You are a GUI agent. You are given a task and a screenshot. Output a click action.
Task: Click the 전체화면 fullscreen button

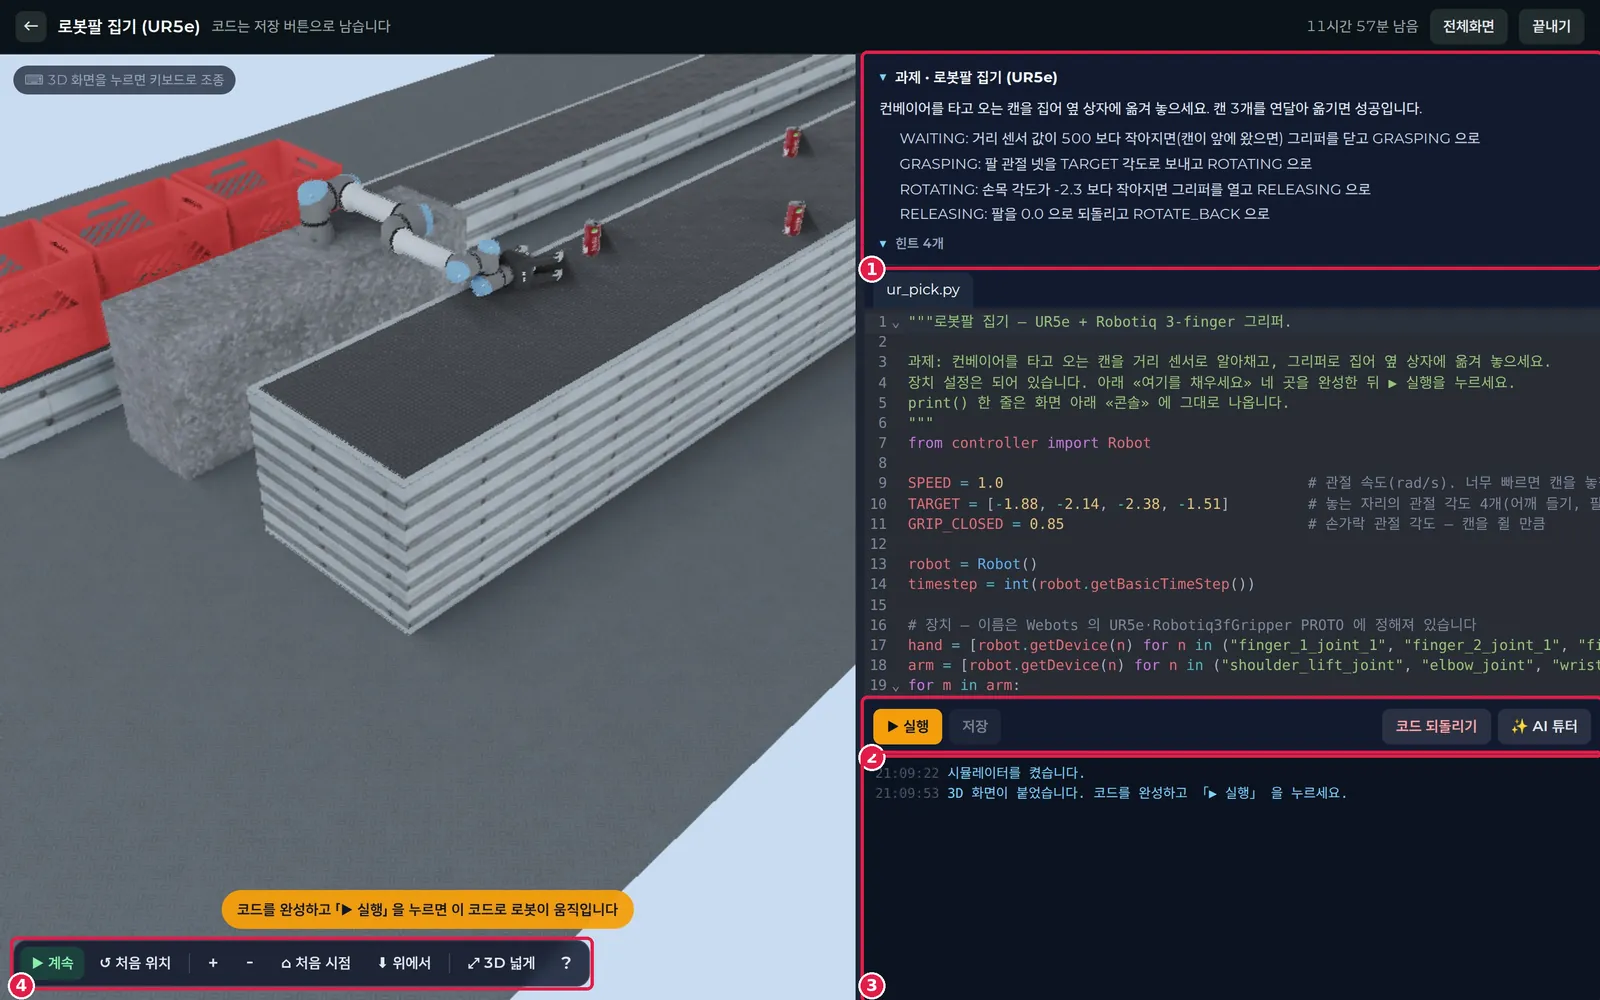(x=1468, y=26)
